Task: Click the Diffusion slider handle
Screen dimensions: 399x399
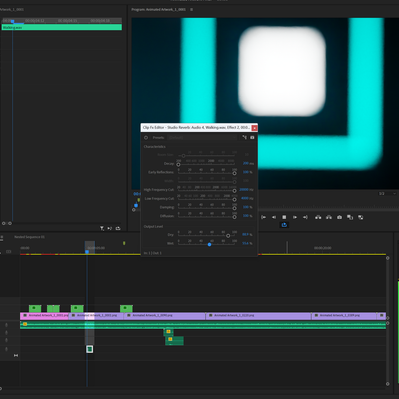Action: pyautogui.click(x=234, y=217)
